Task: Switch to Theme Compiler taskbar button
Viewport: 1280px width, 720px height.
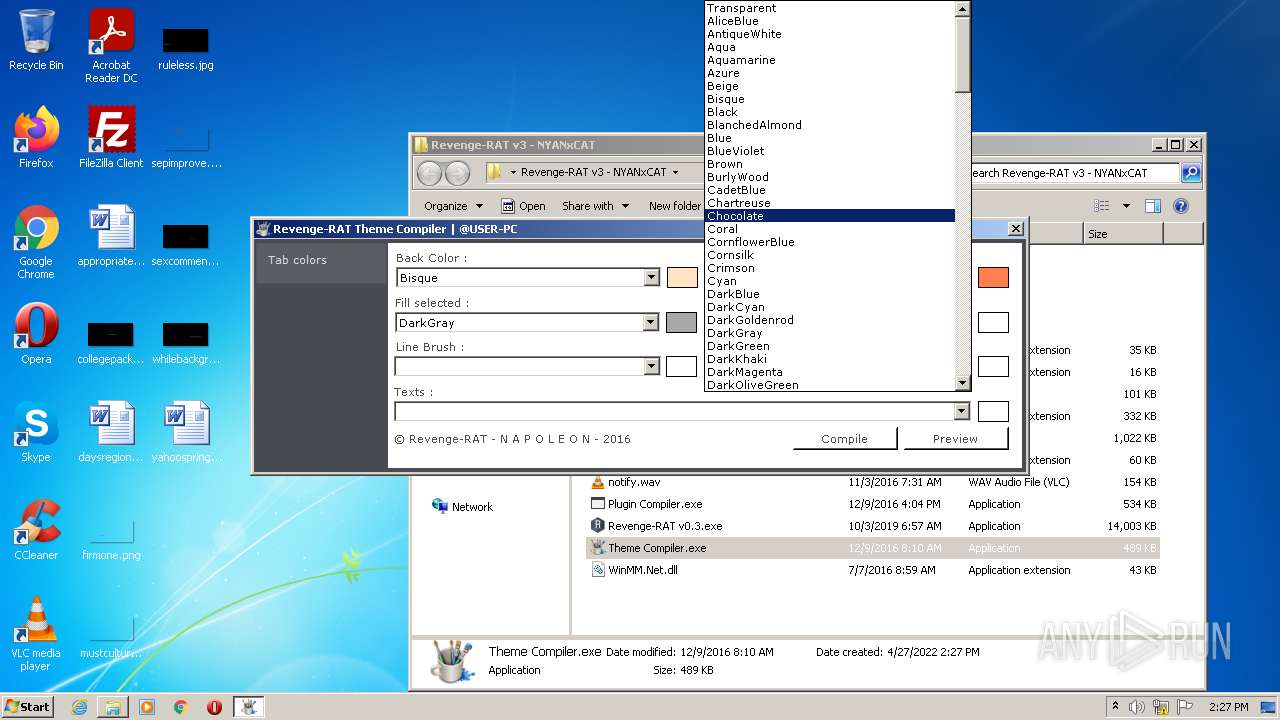Action: coord(248,707)
